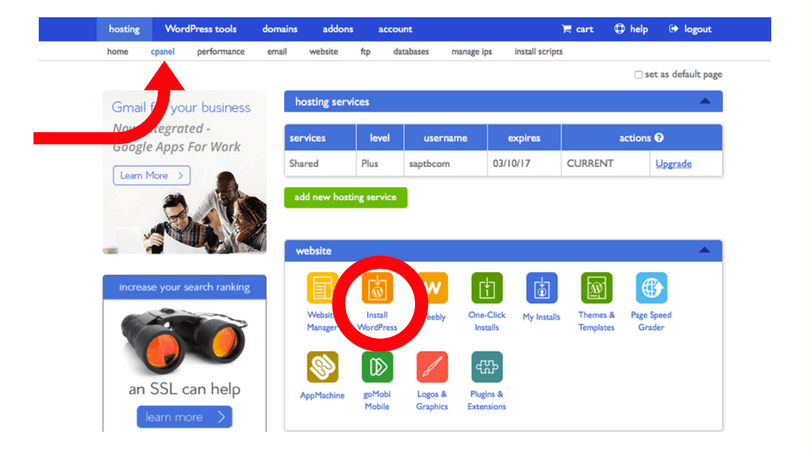This screenshot has width=810, height=450.
Task: Launch the AppMachine icon
Action: coord(322,367)
